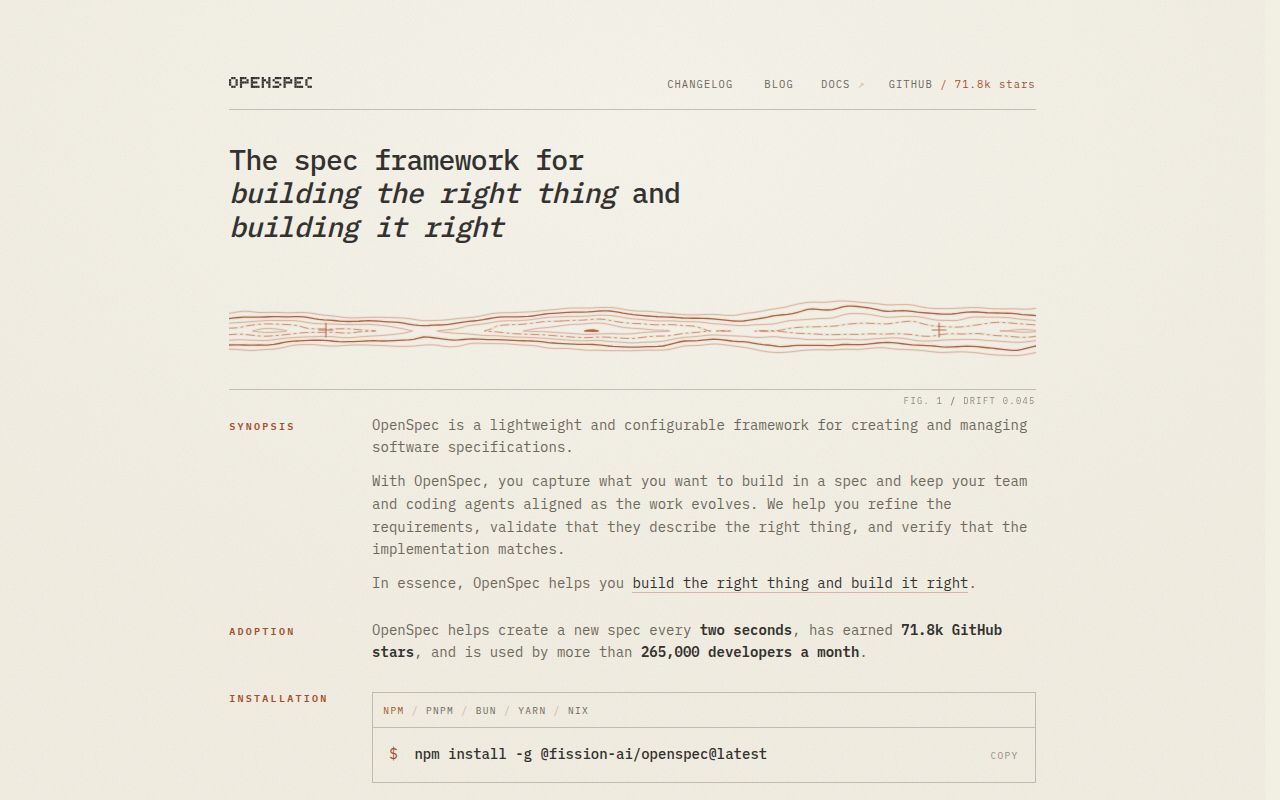The width and height of the screenshot is (1280, 800).
Task: Click the SYNOPSIS section label
Action: click(262, 427)
